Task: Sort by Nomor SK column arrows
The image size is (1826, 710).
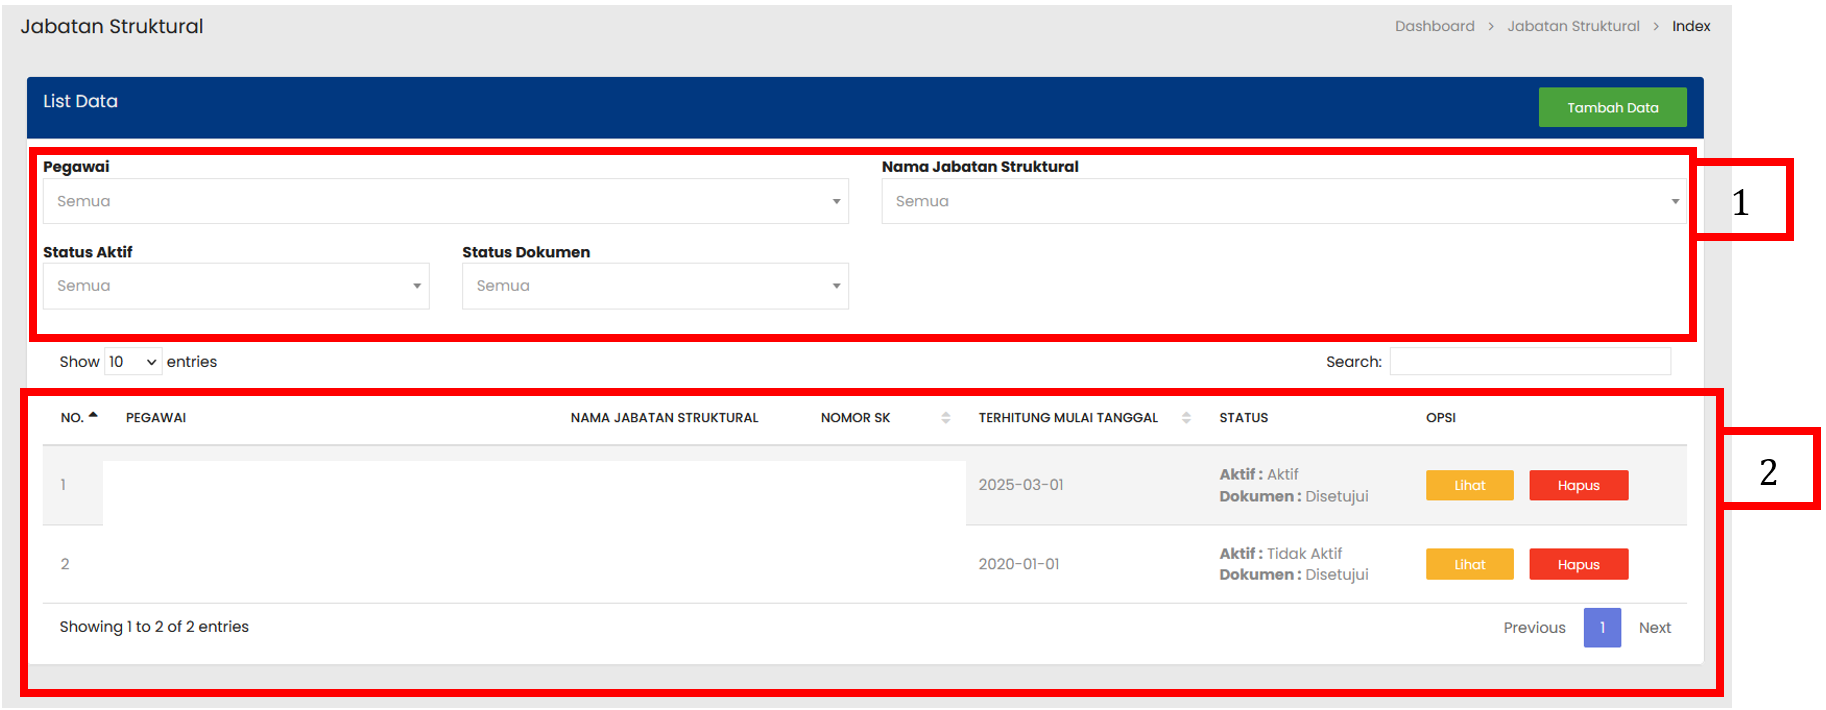Action: (945, 418)
